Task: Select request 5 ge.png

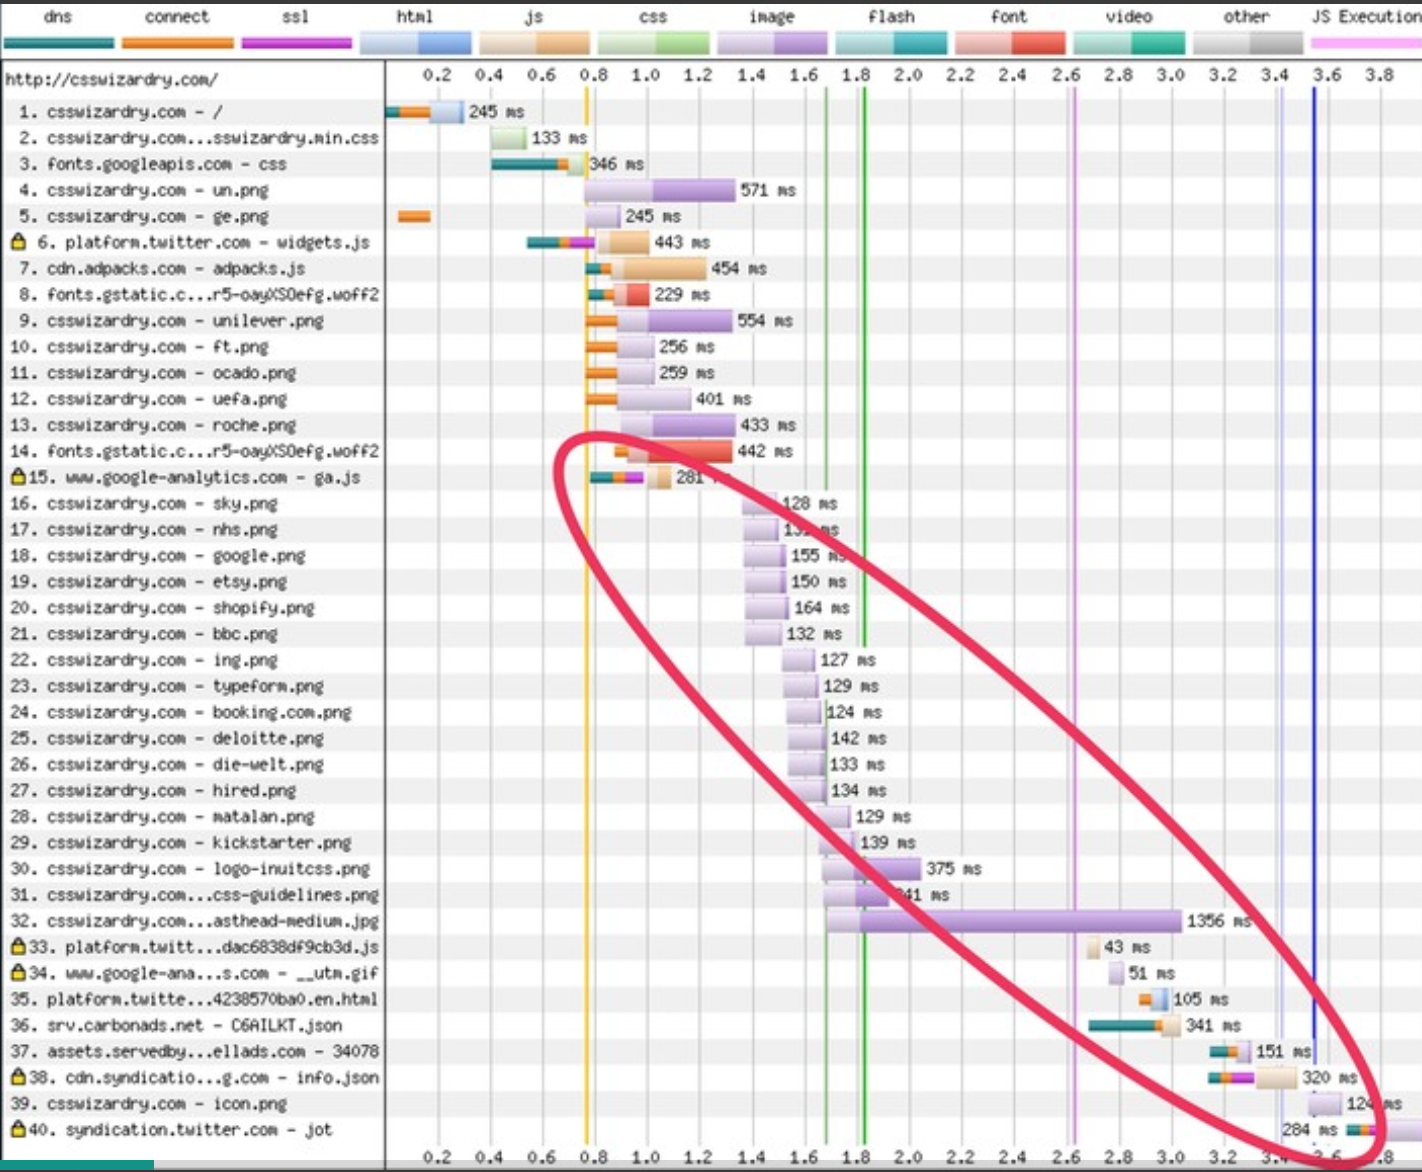Action: tap(143, 216)
